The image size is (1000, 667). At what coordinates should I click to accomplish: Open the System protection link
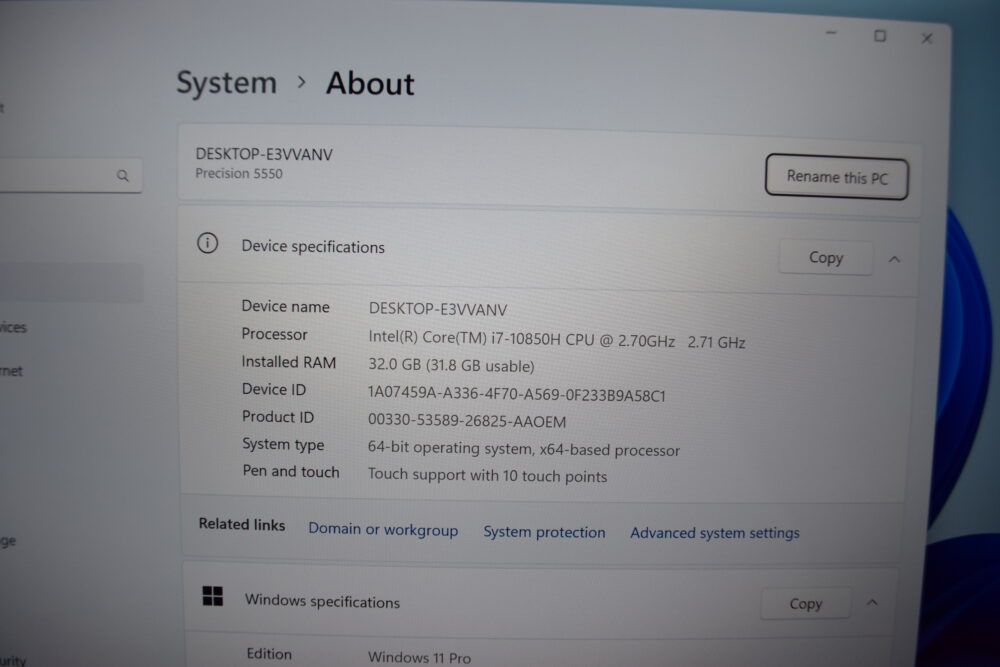(544, 532)
